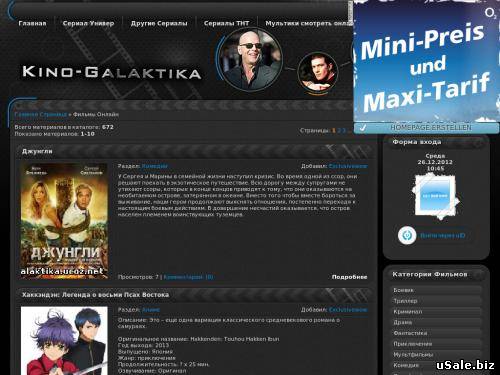The height and width of the screenshot is (375, 500).
Task: Open the Джунгли entry's section (Раздел) link
Action: click(x=154, y=166)
